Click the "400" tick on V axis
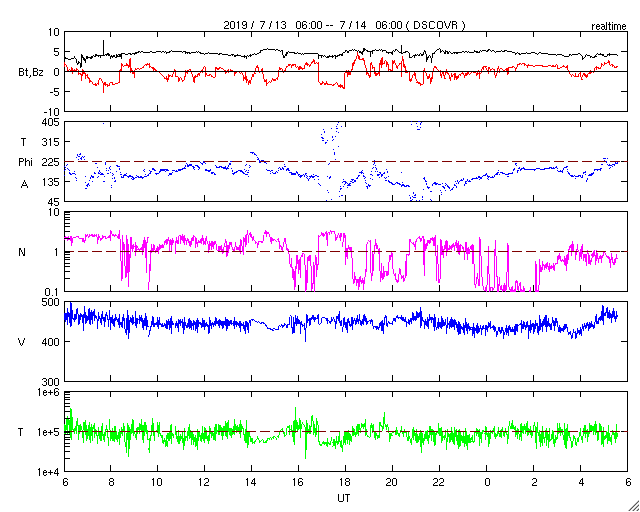Viewport: 640px width, 512px height. tap(51, 342)
